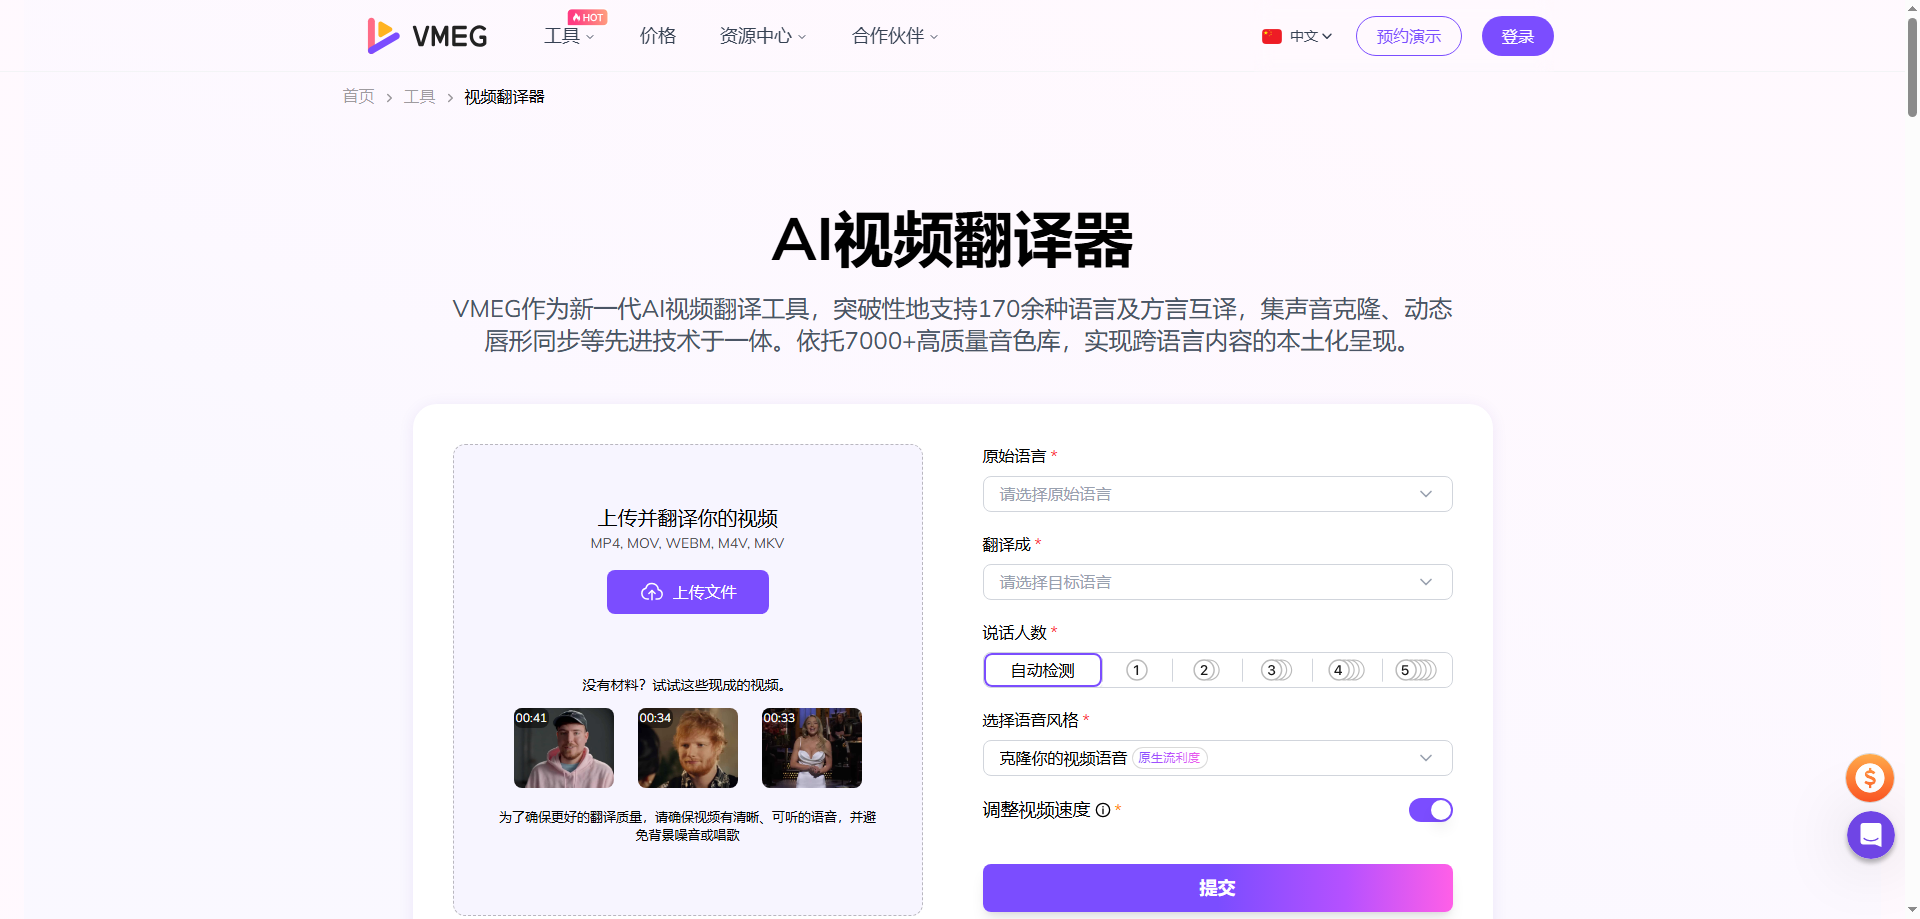Viewport: 1920px width, 919px height.
Task: Open the purple chat support widget
Action: pyautogui.click(x=1869, y=835)
